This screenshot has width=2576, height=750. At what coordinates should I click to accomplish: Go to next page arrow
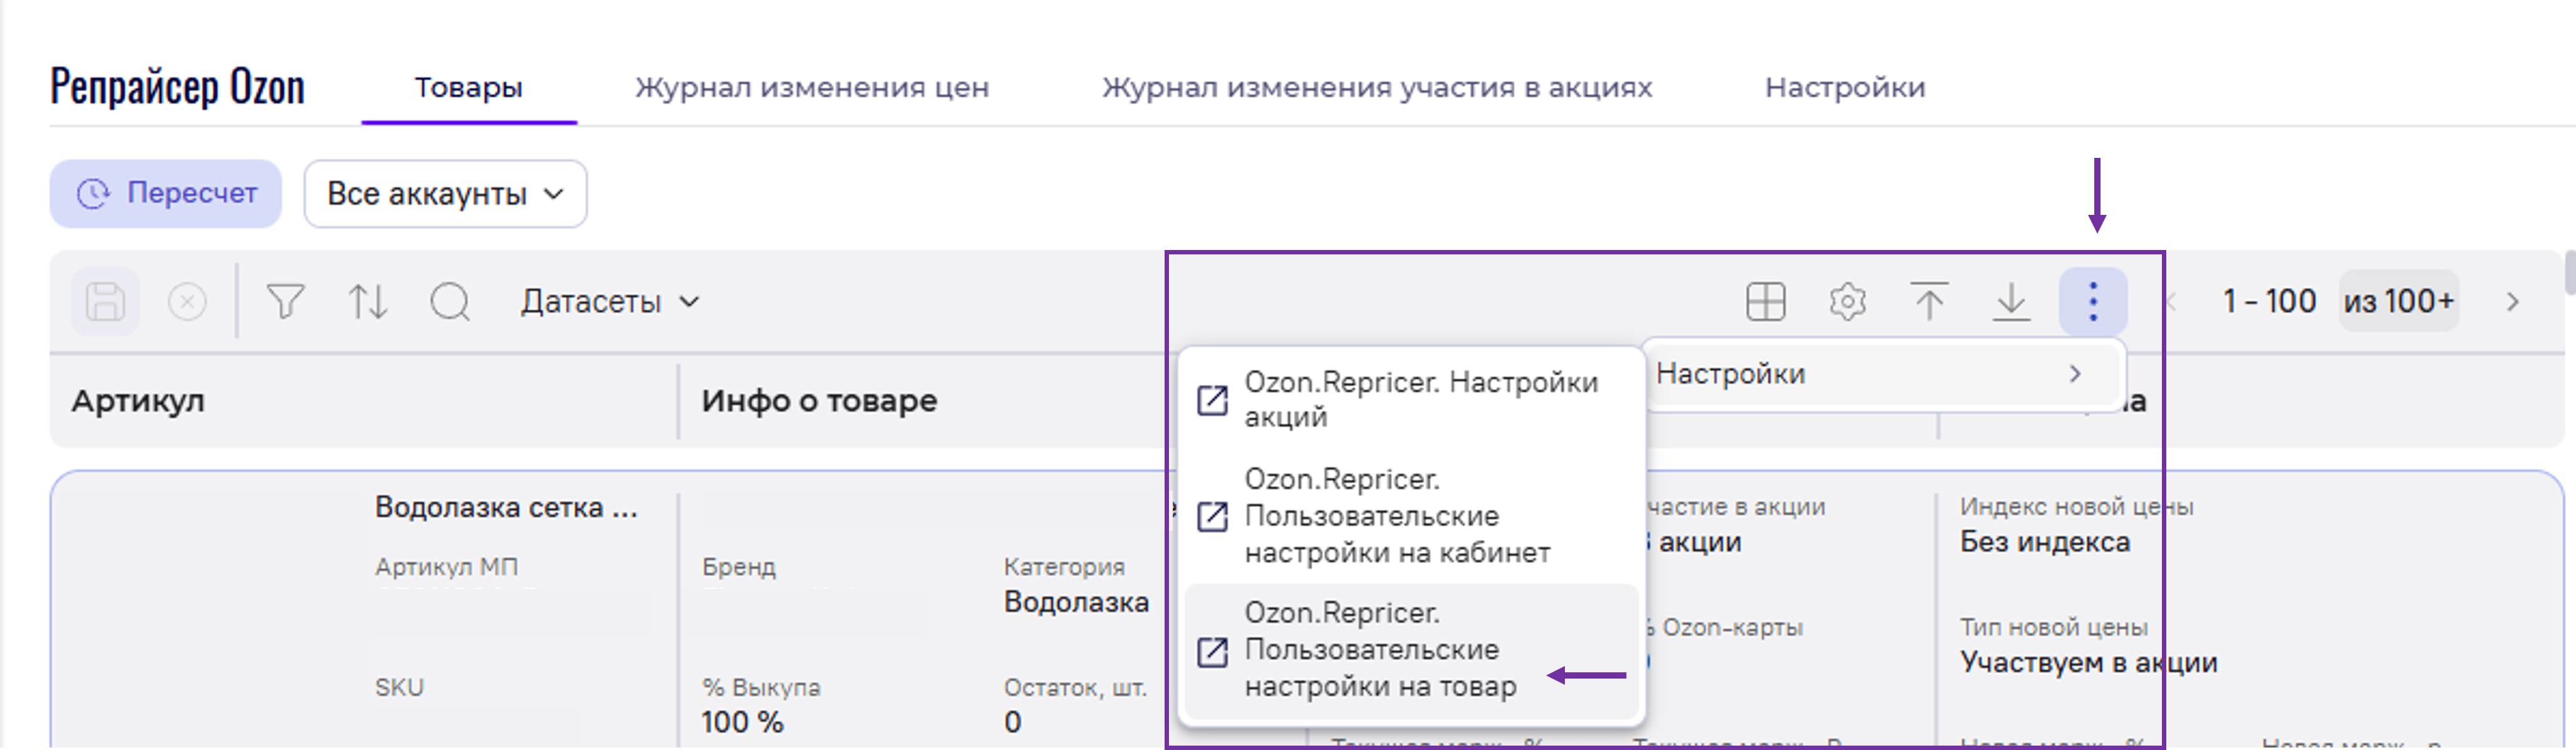pos(2512,302)
